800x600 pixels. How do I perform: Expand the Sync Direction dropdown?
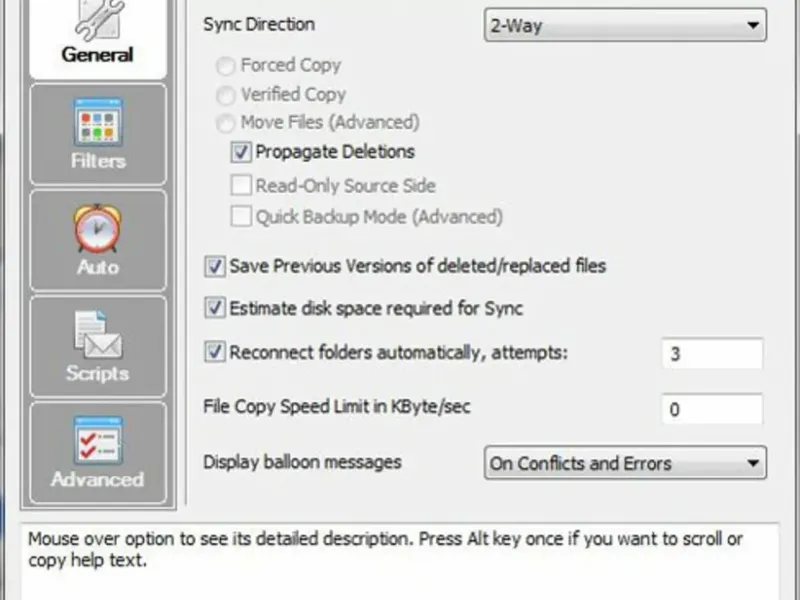click(x=625, y=26)
